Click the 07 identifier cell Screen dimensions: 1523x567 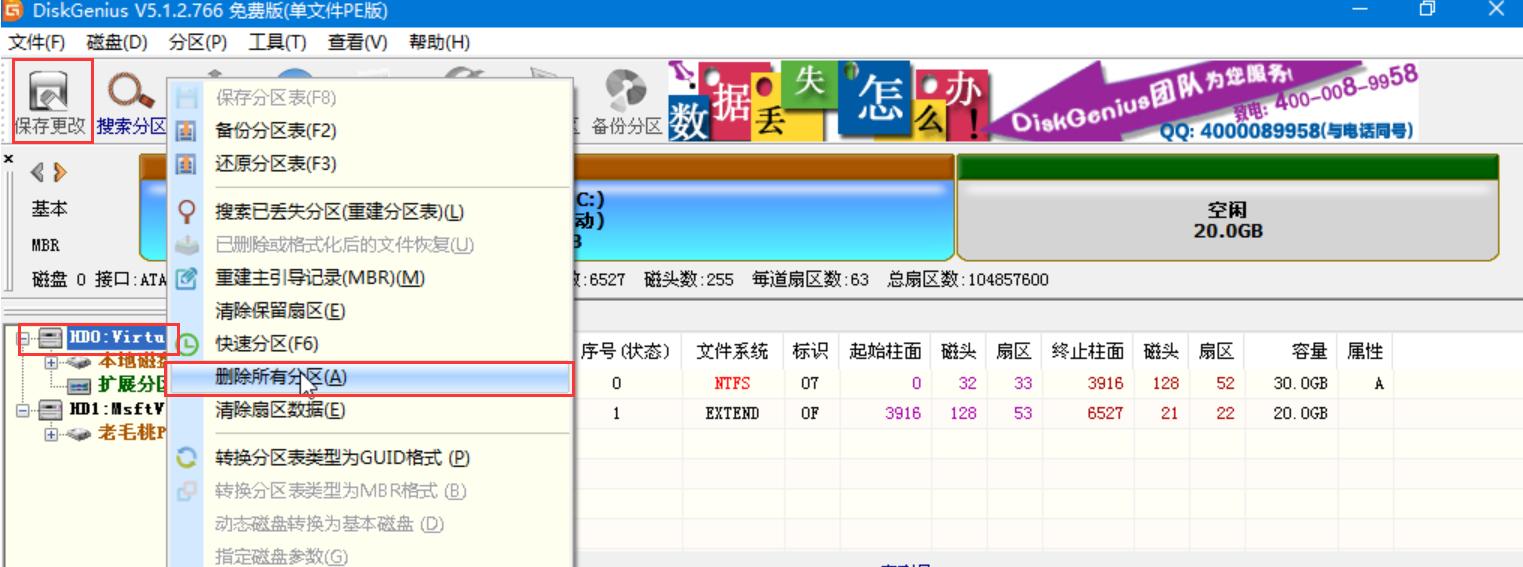pyautogui.click(x=810, y=383)
